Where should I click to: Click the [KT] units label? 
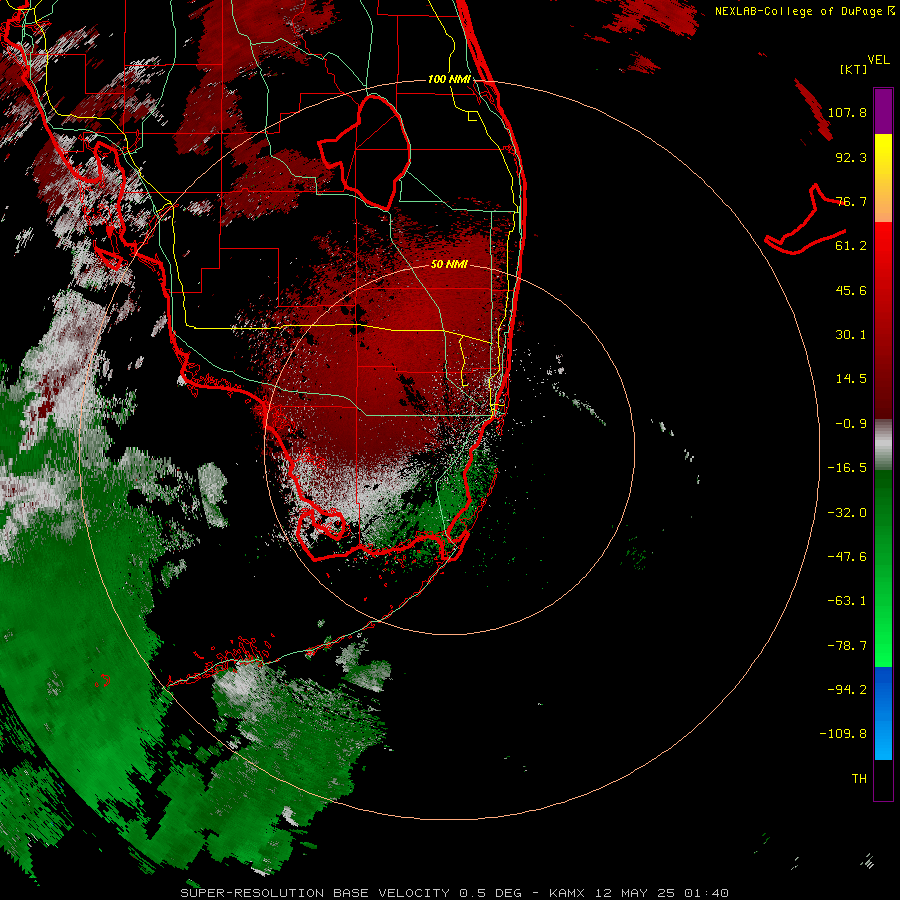(854, 69)
